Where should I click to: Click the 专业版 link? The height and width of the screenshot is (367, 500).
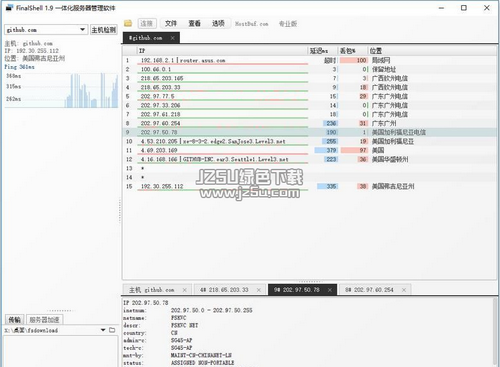coord(288,24)
